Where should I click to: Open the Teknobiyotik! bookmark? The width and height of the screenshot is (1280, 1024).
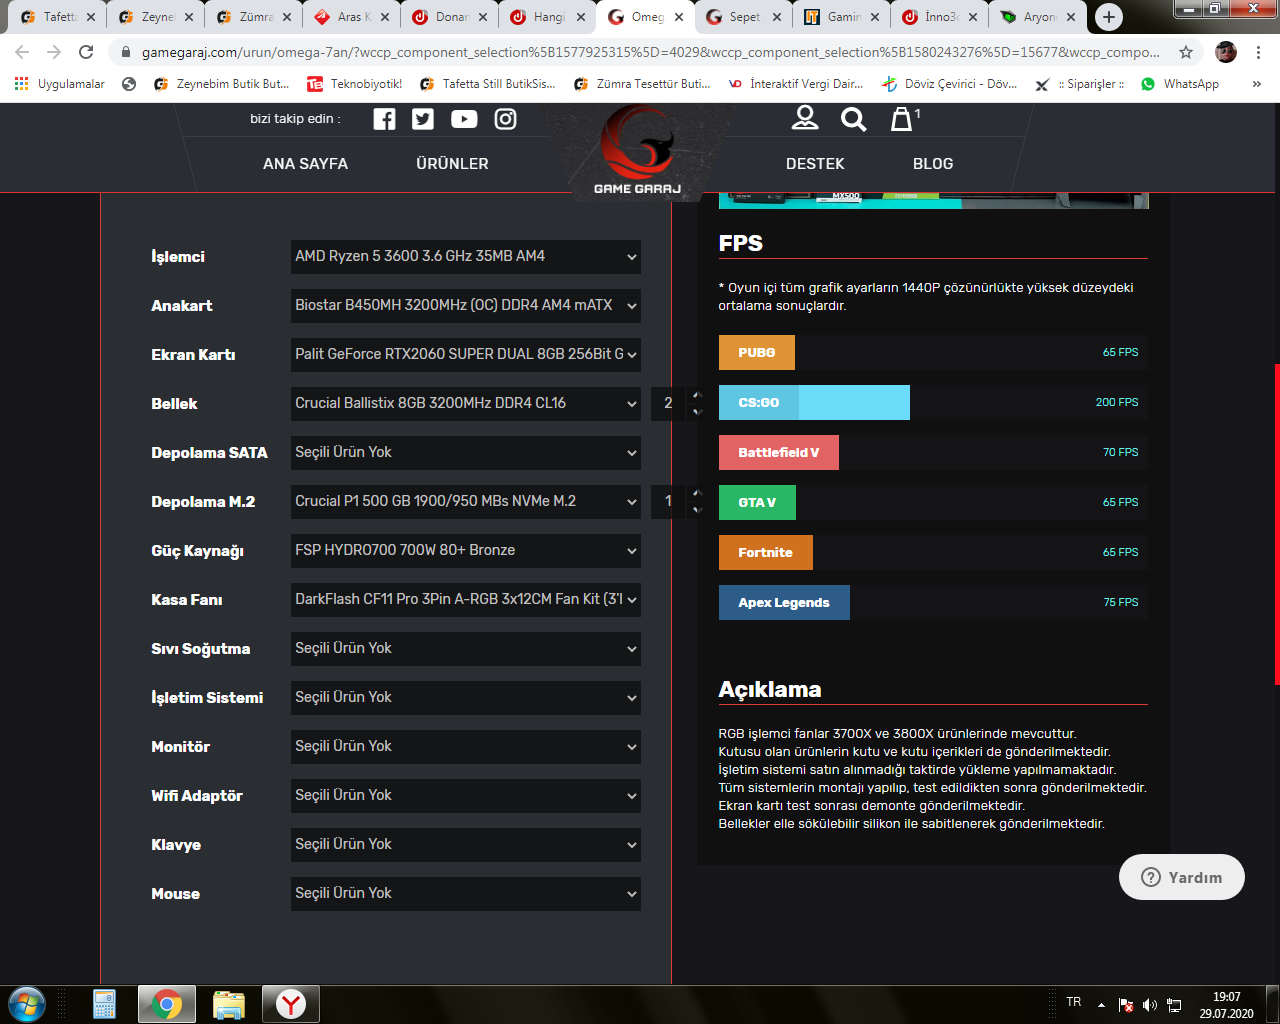tap(355, 84)
